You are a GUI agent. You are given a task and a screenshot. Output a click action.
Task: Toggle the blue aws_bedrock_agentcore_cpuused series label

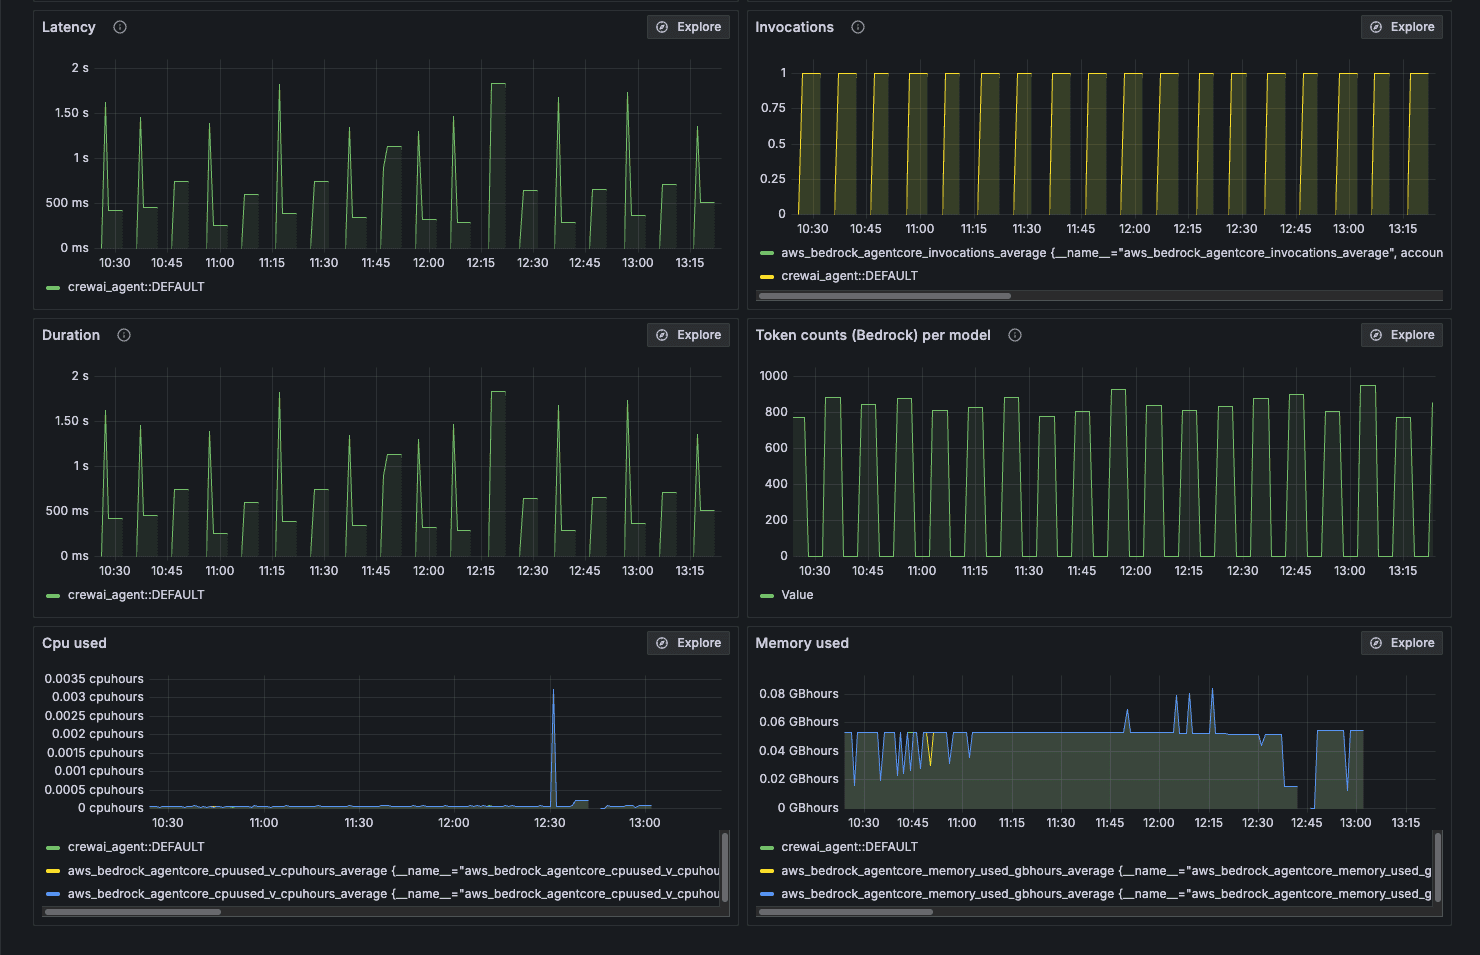[393, 894]
